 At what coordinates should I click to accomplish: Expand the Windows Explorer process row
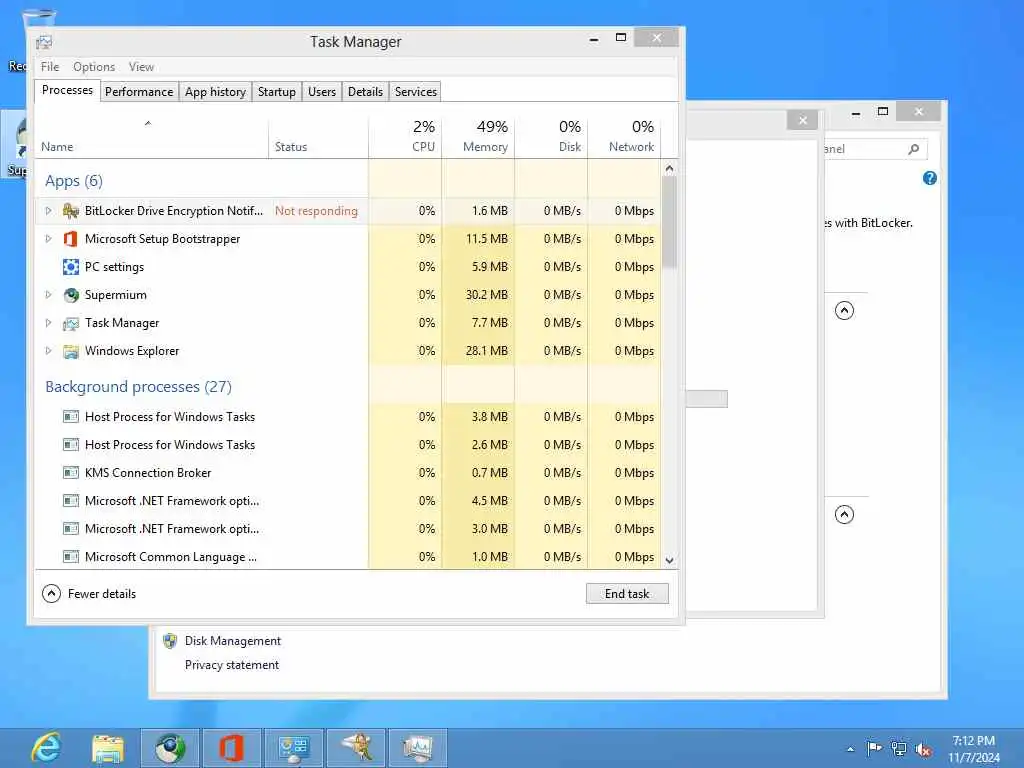pyautogui.click(x=48, y=351)
